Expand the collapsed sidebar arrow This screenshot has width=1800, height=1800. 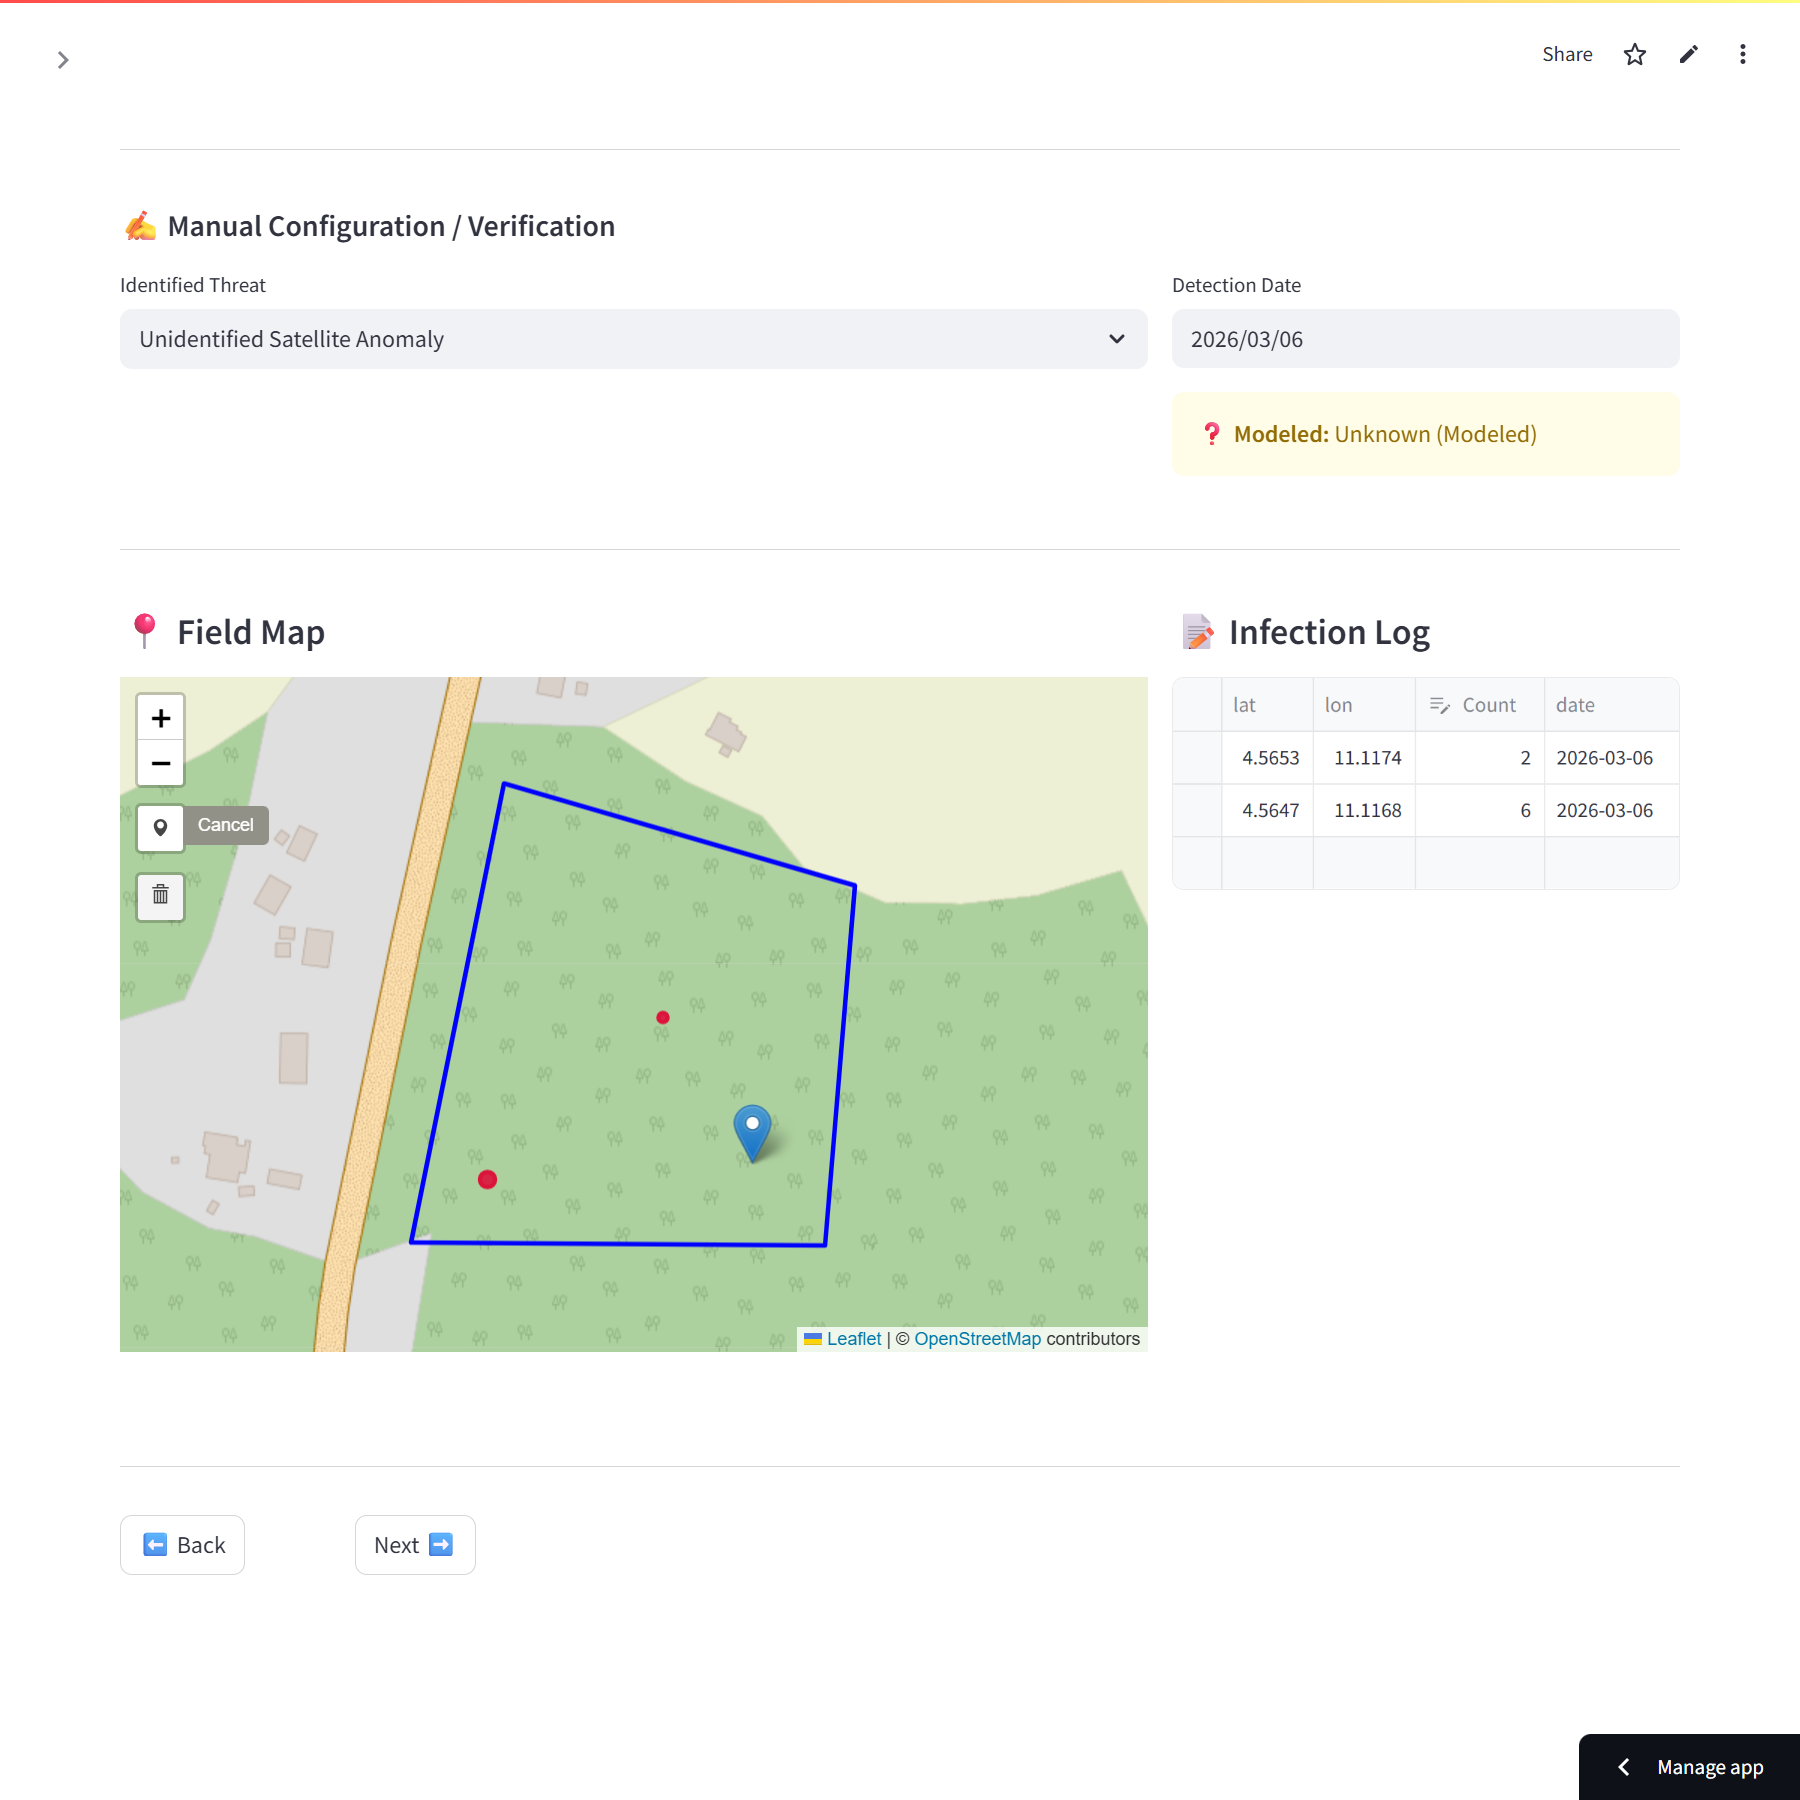[63, 60]
